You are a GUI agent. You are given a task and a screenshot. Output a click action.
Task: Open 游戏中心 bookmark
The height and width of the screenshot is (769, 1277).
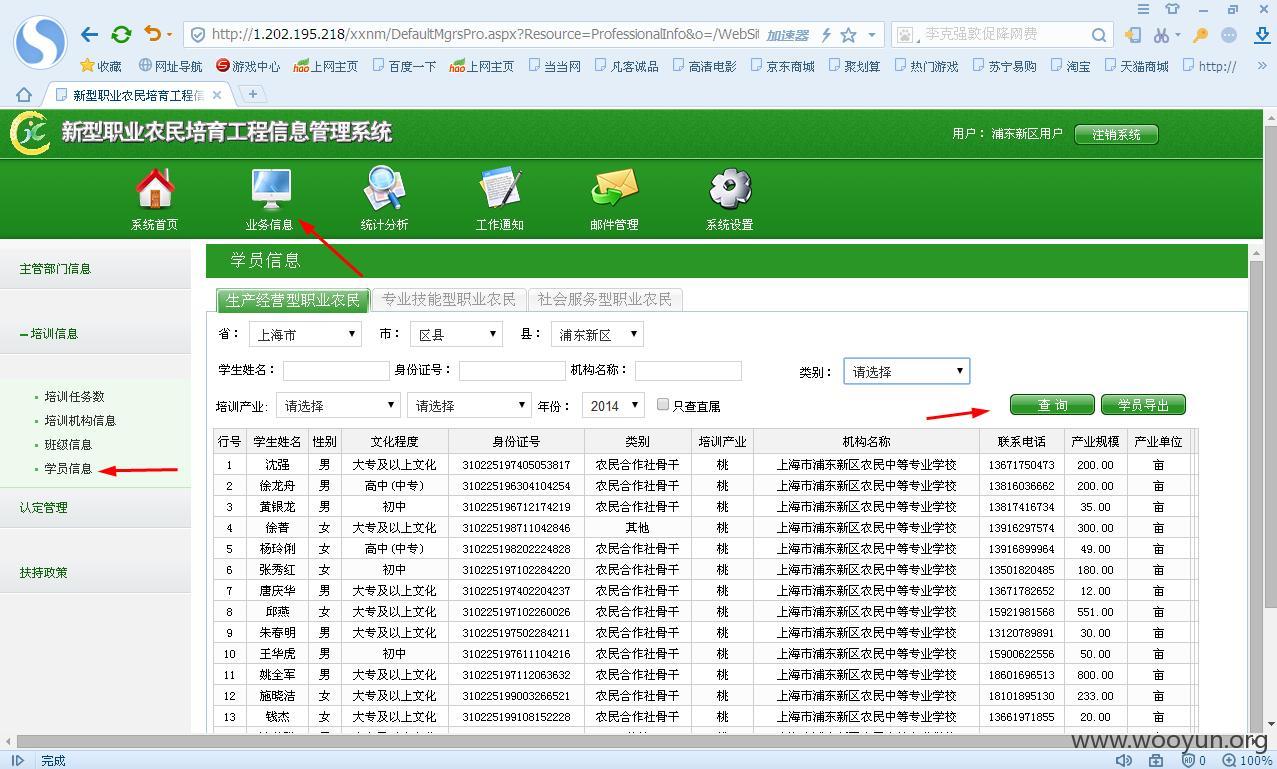click(248, 66)
